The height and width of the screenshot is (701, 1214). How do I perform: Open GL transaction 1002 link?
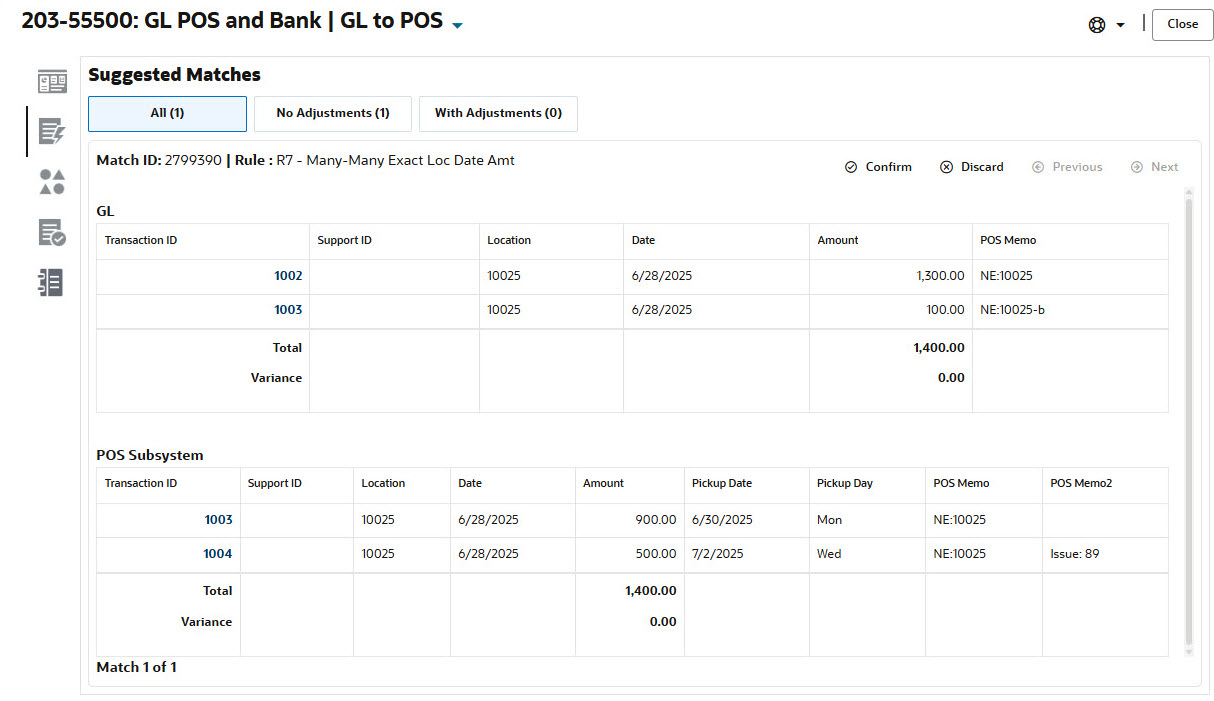(288, 276)
